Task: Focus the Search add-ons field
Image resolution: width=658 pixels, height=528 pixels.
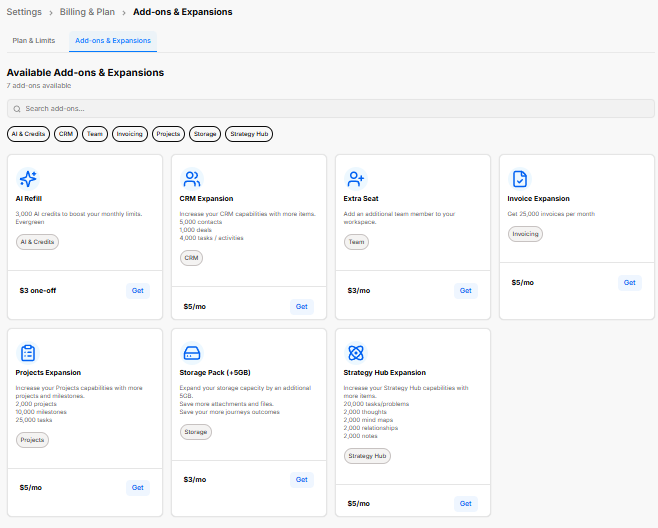Action: click(x=331, y=109)
